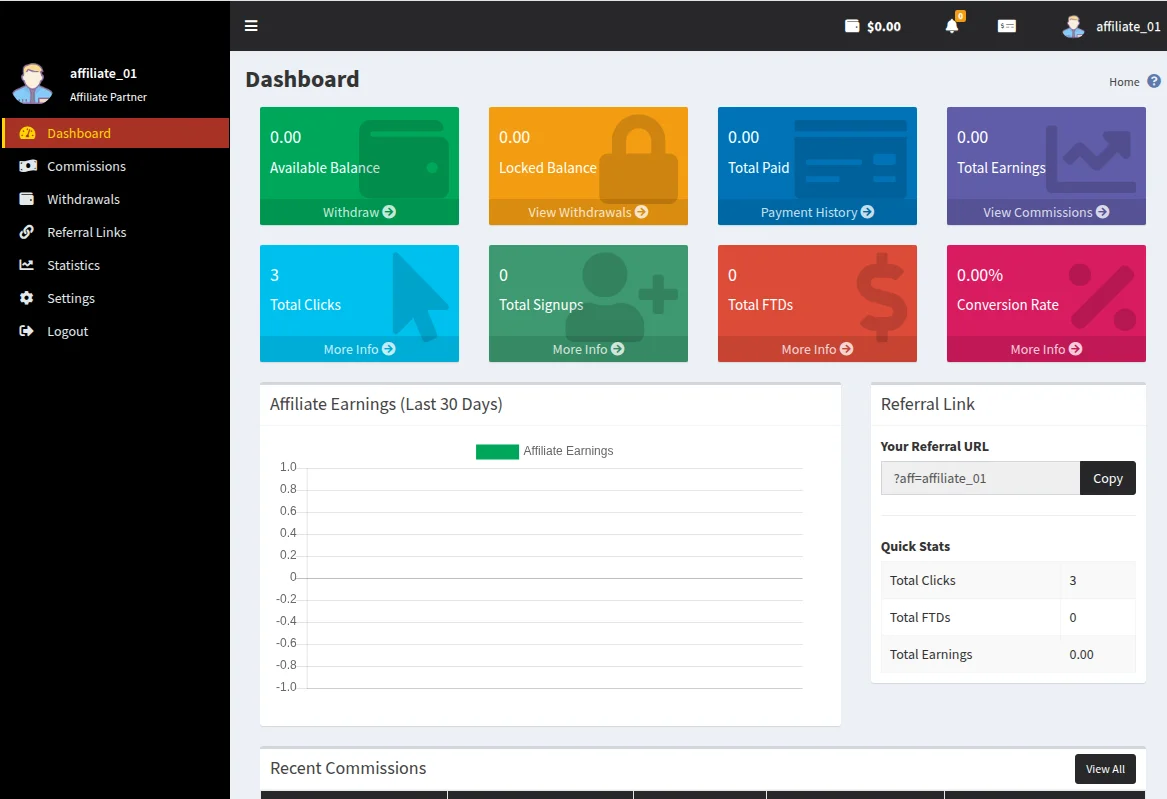Image resolution: width=1167 pixels, height=799 pixels.
Task: Click the Dashboard gauge icon in sidebar
Action: click(28, 133)
